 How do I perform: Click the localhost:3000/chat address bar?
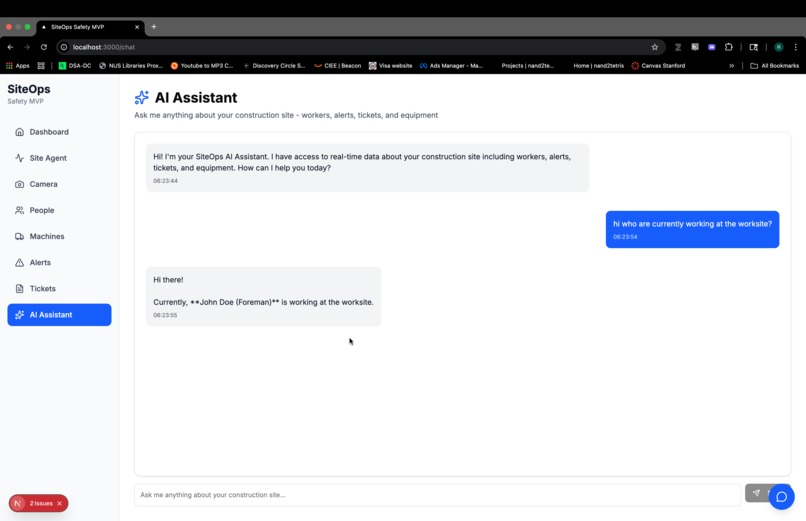coord(360,47)
